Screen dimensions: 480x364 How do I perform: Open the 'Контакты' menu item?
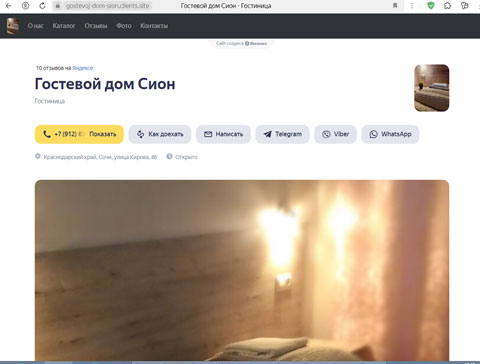tap(154, 26)
